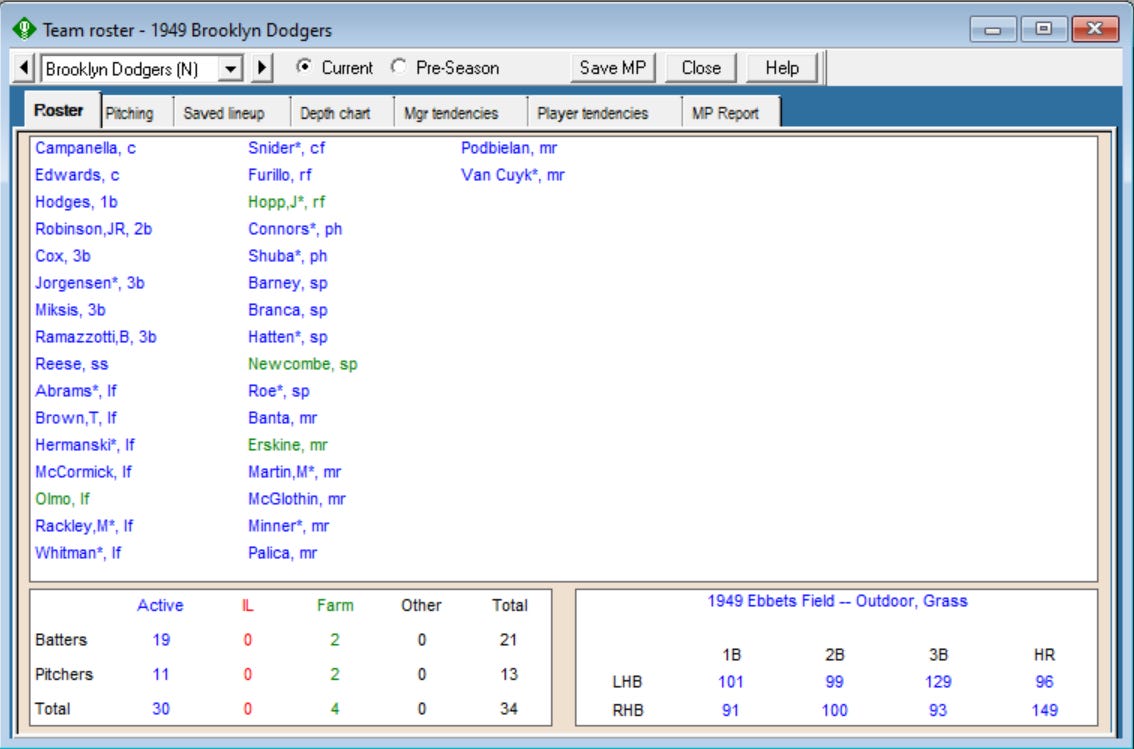Image resolution: width=1134 pixels, height=749 pixels.
Task: Open the Saved lineup tab
Action: tap(224, 114)
